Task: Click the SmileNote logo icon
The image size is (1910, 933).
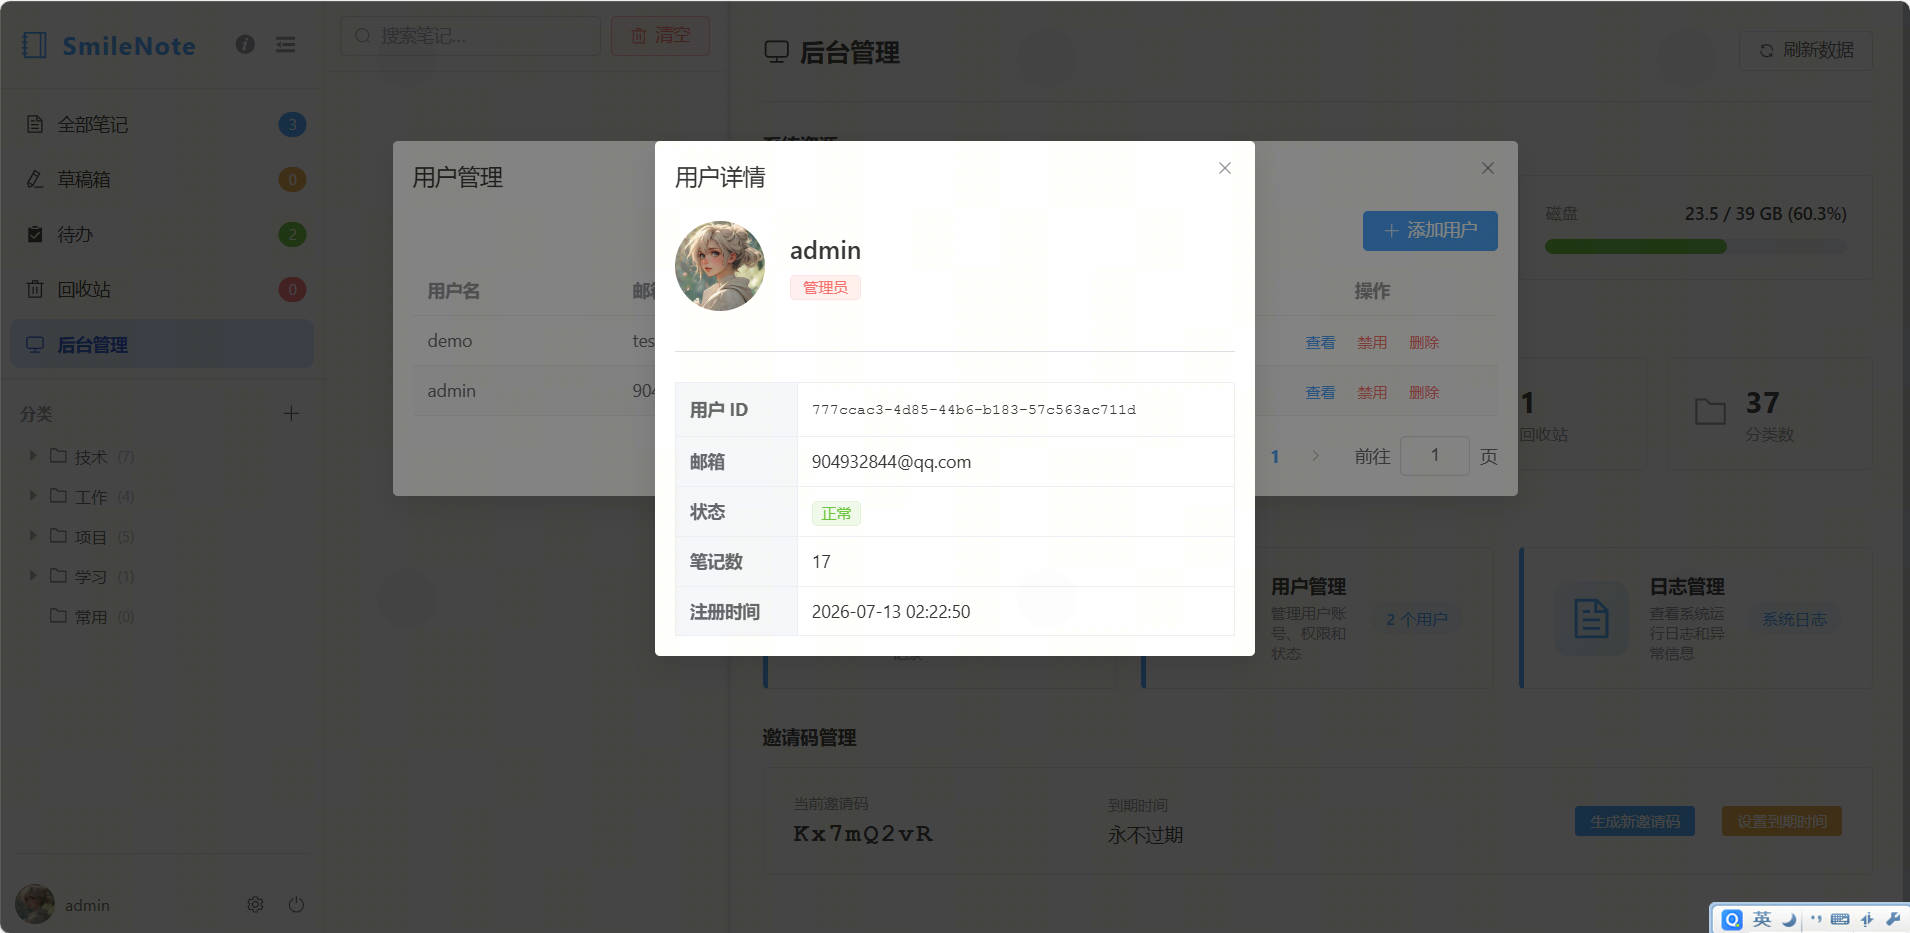Action: click(x=35, y=45)
